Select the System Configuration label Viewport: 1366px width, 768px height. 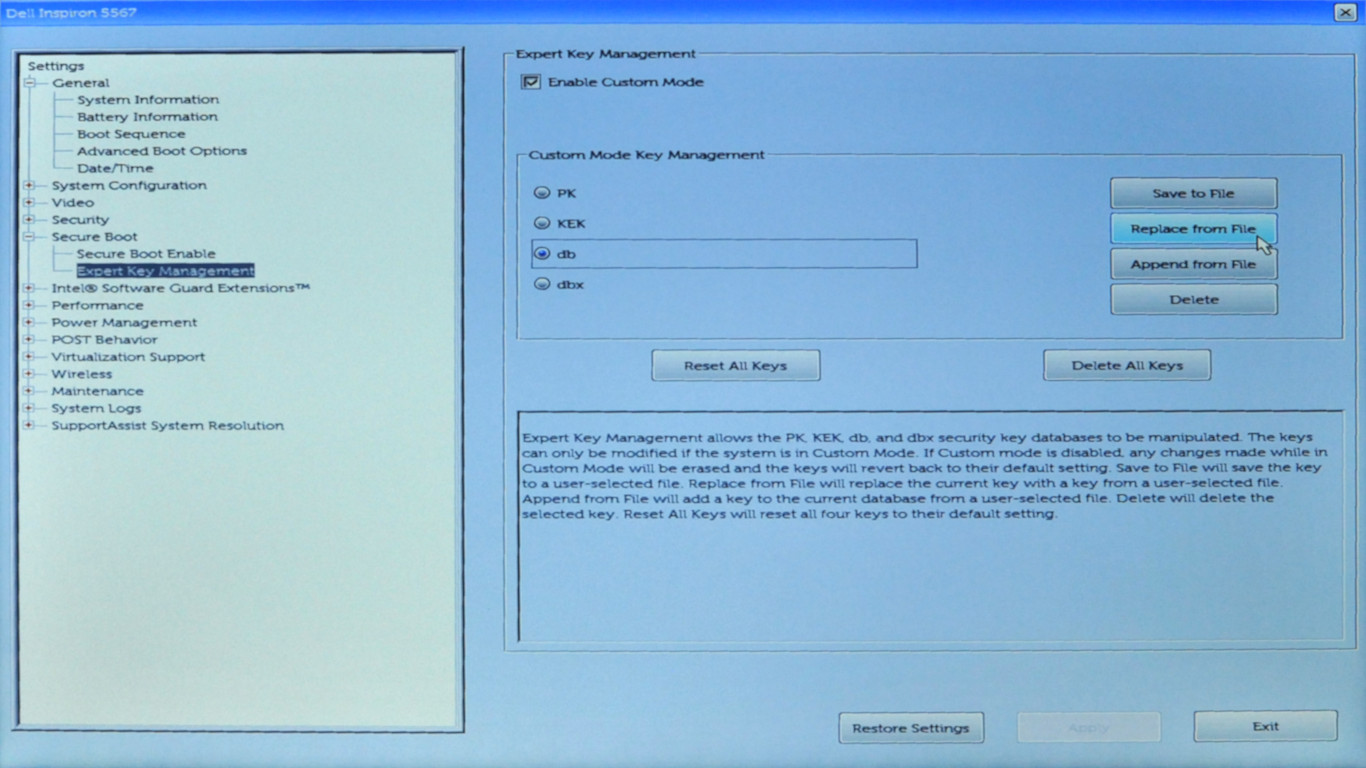(x=129, y=185)
